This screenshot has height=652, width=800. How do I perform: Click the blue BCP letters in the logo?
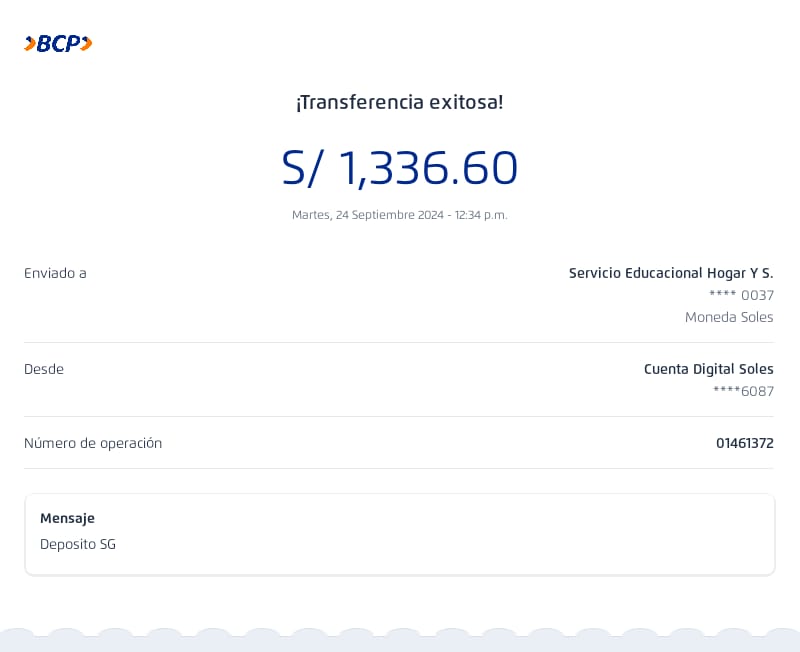[58, 44]
